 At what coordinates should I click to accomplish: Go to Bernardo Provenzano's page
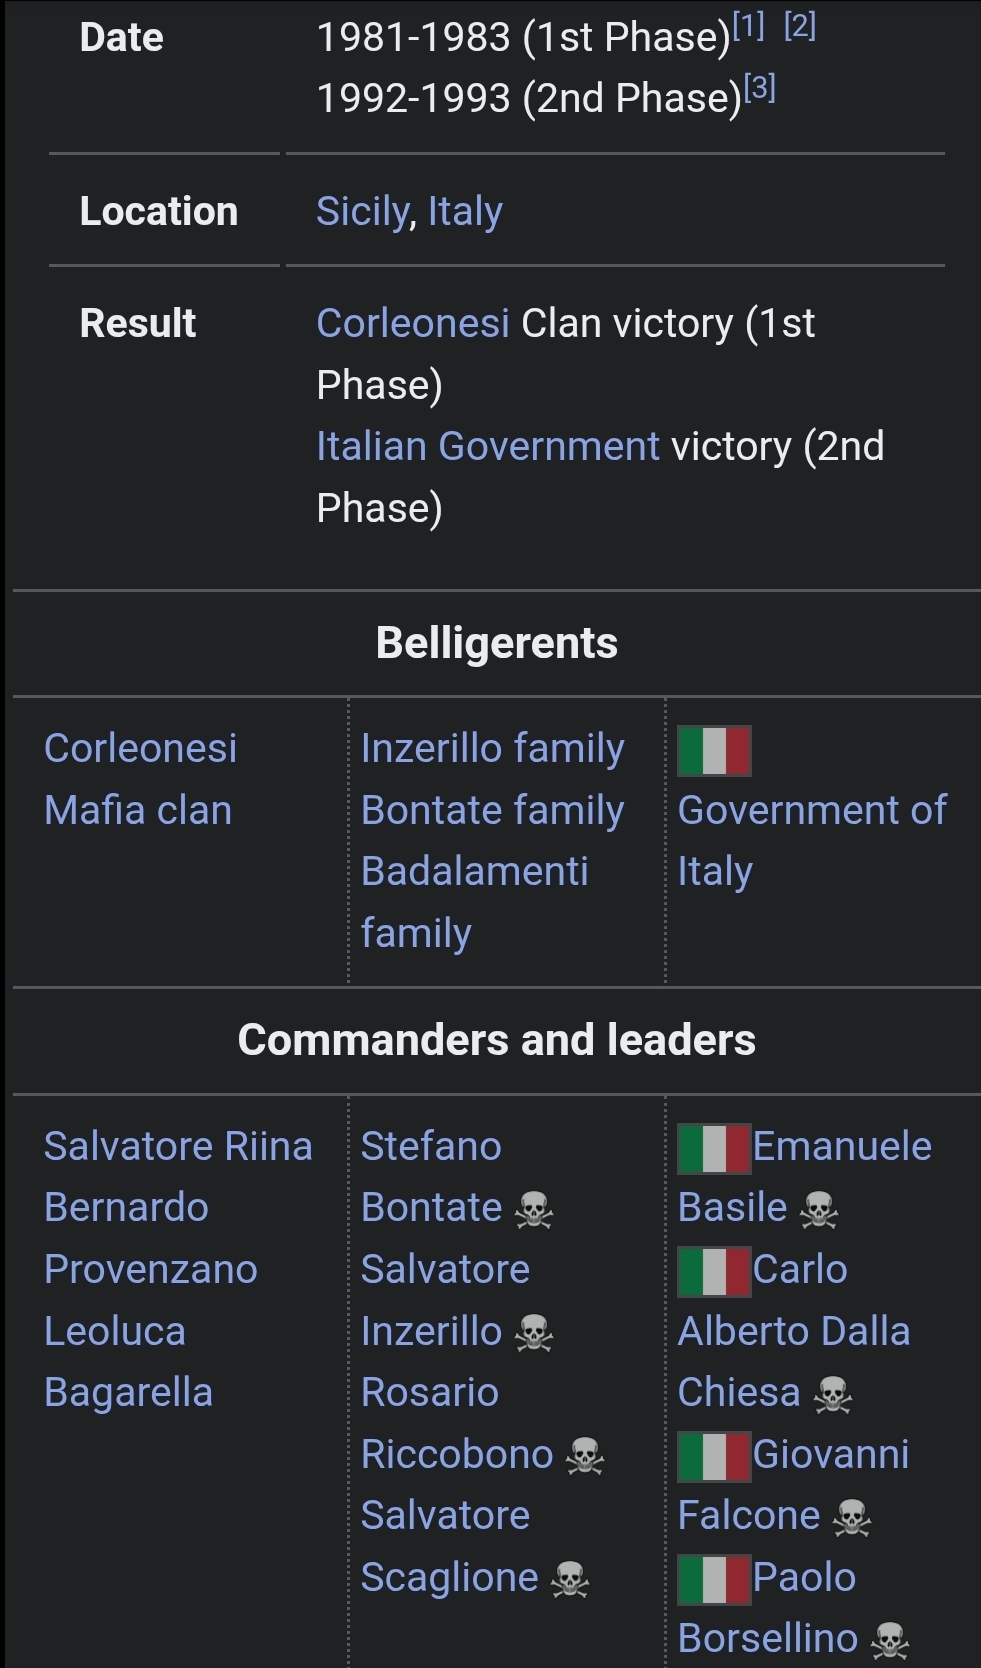click(x=150, y=1238)
